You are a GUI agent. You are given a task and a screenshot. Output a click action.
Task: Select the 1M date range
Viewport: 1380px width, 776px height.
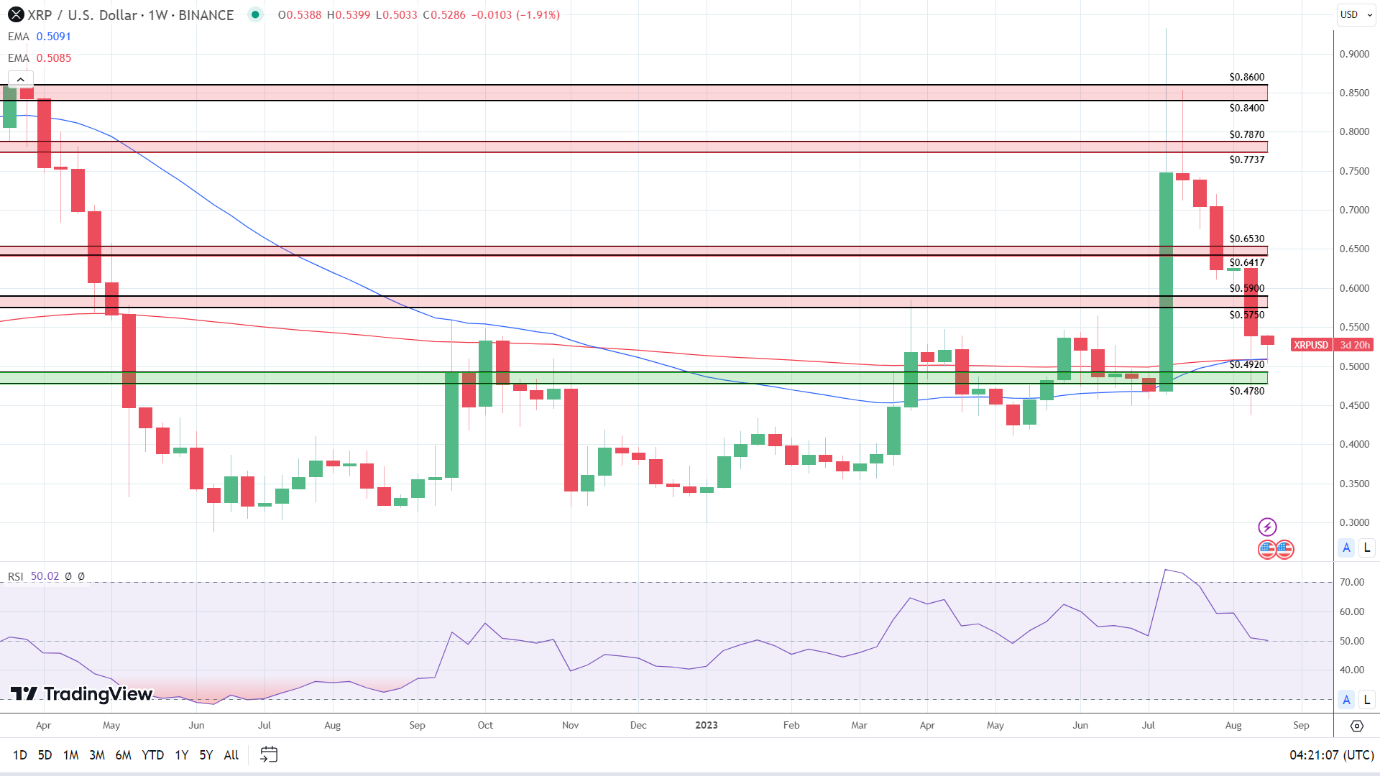click(71, 755)
